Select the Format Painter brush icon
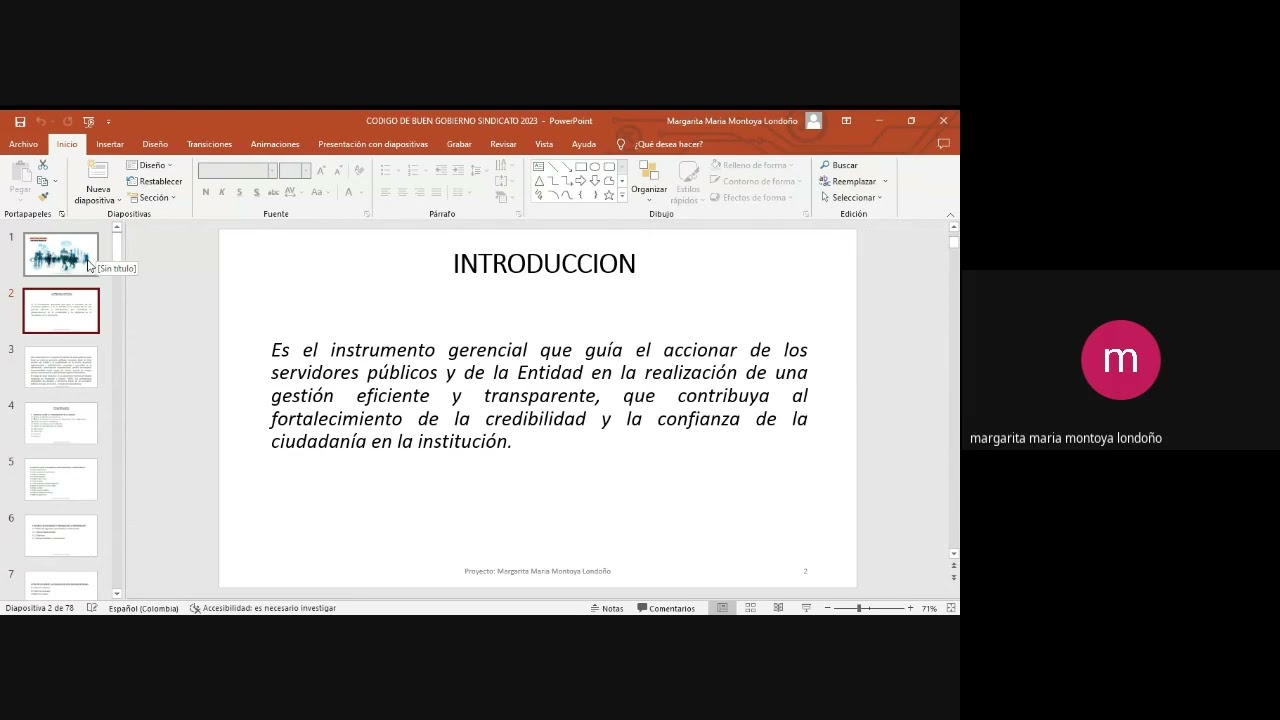The height and width of the screenshot is (720, 1280). (x=42, y=197)
